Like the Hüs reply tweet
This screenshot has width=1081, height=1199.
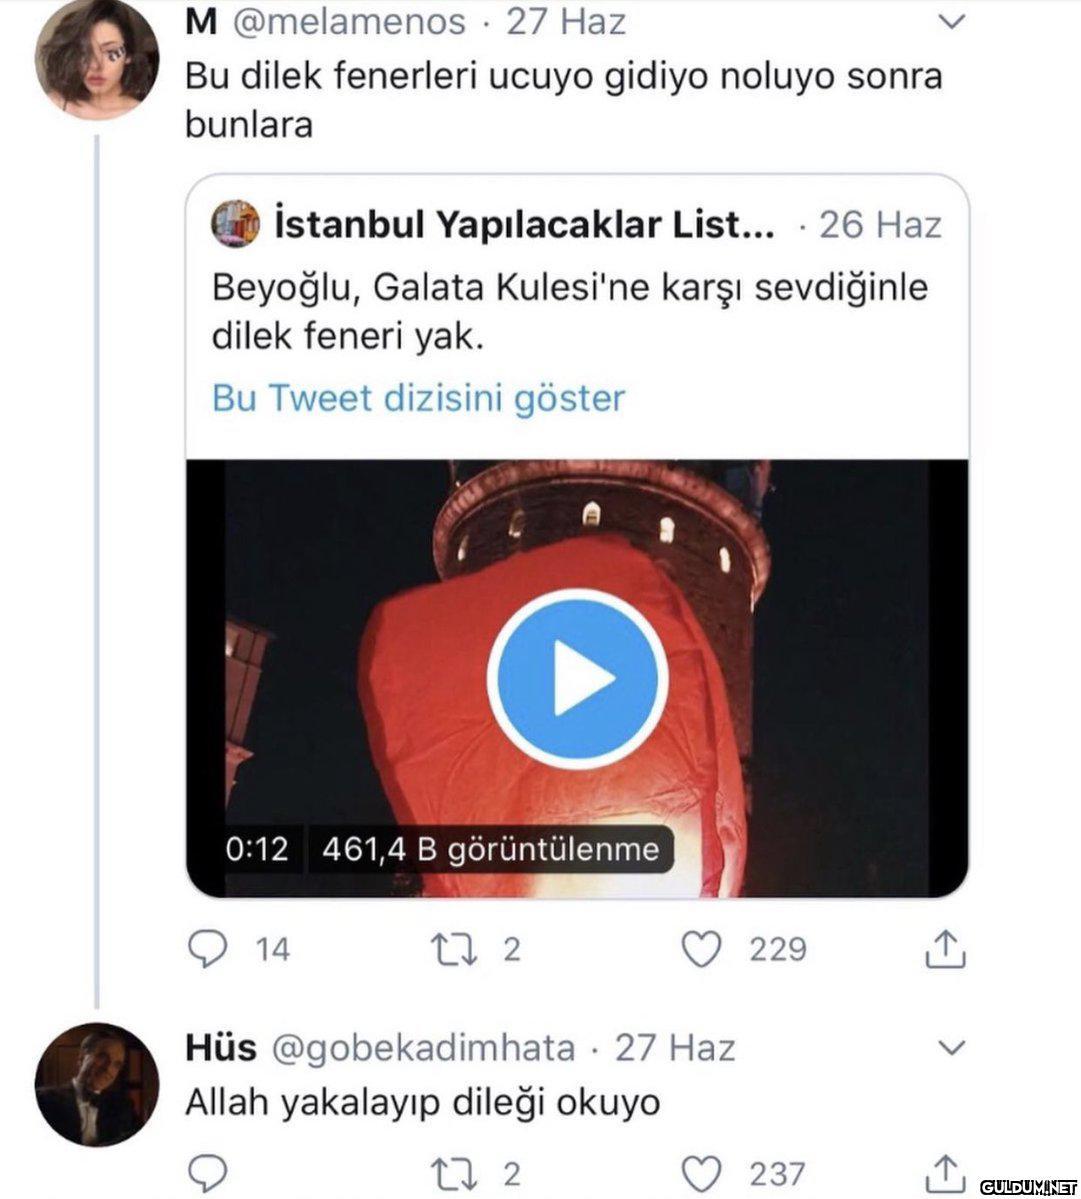pos(701,1172)
